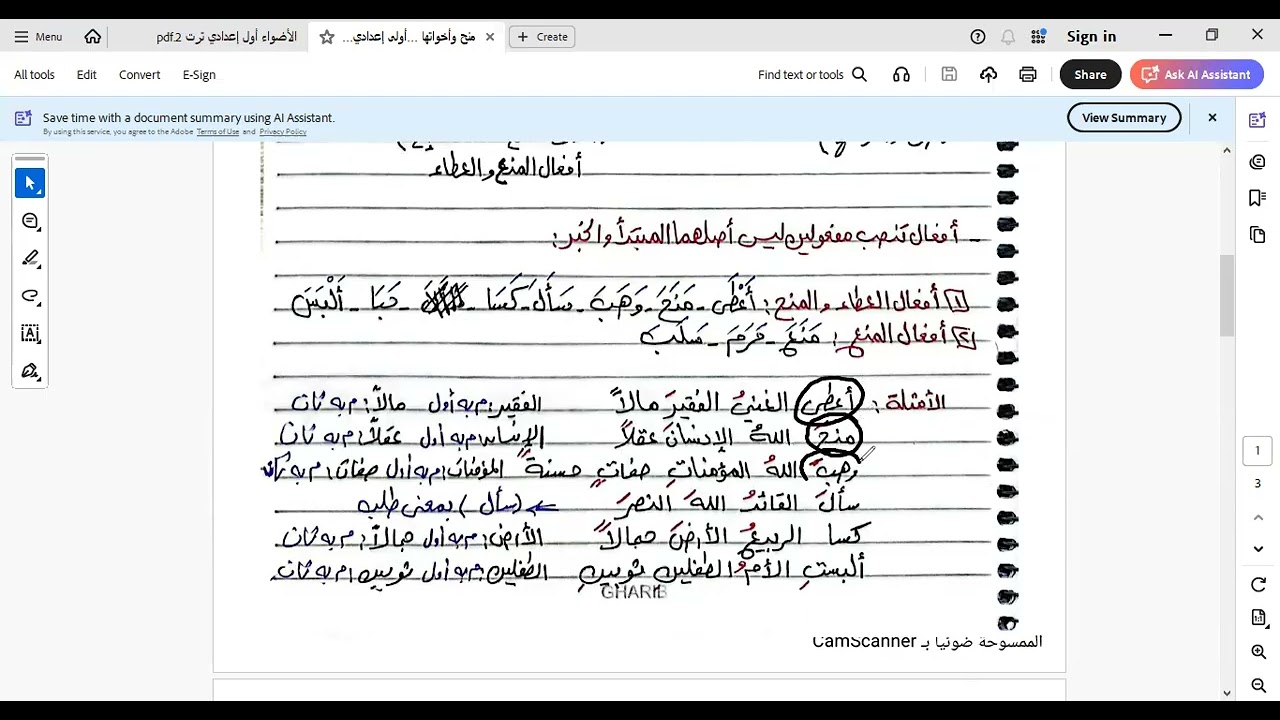Click Find text or tools search

[x=812, y=75]
